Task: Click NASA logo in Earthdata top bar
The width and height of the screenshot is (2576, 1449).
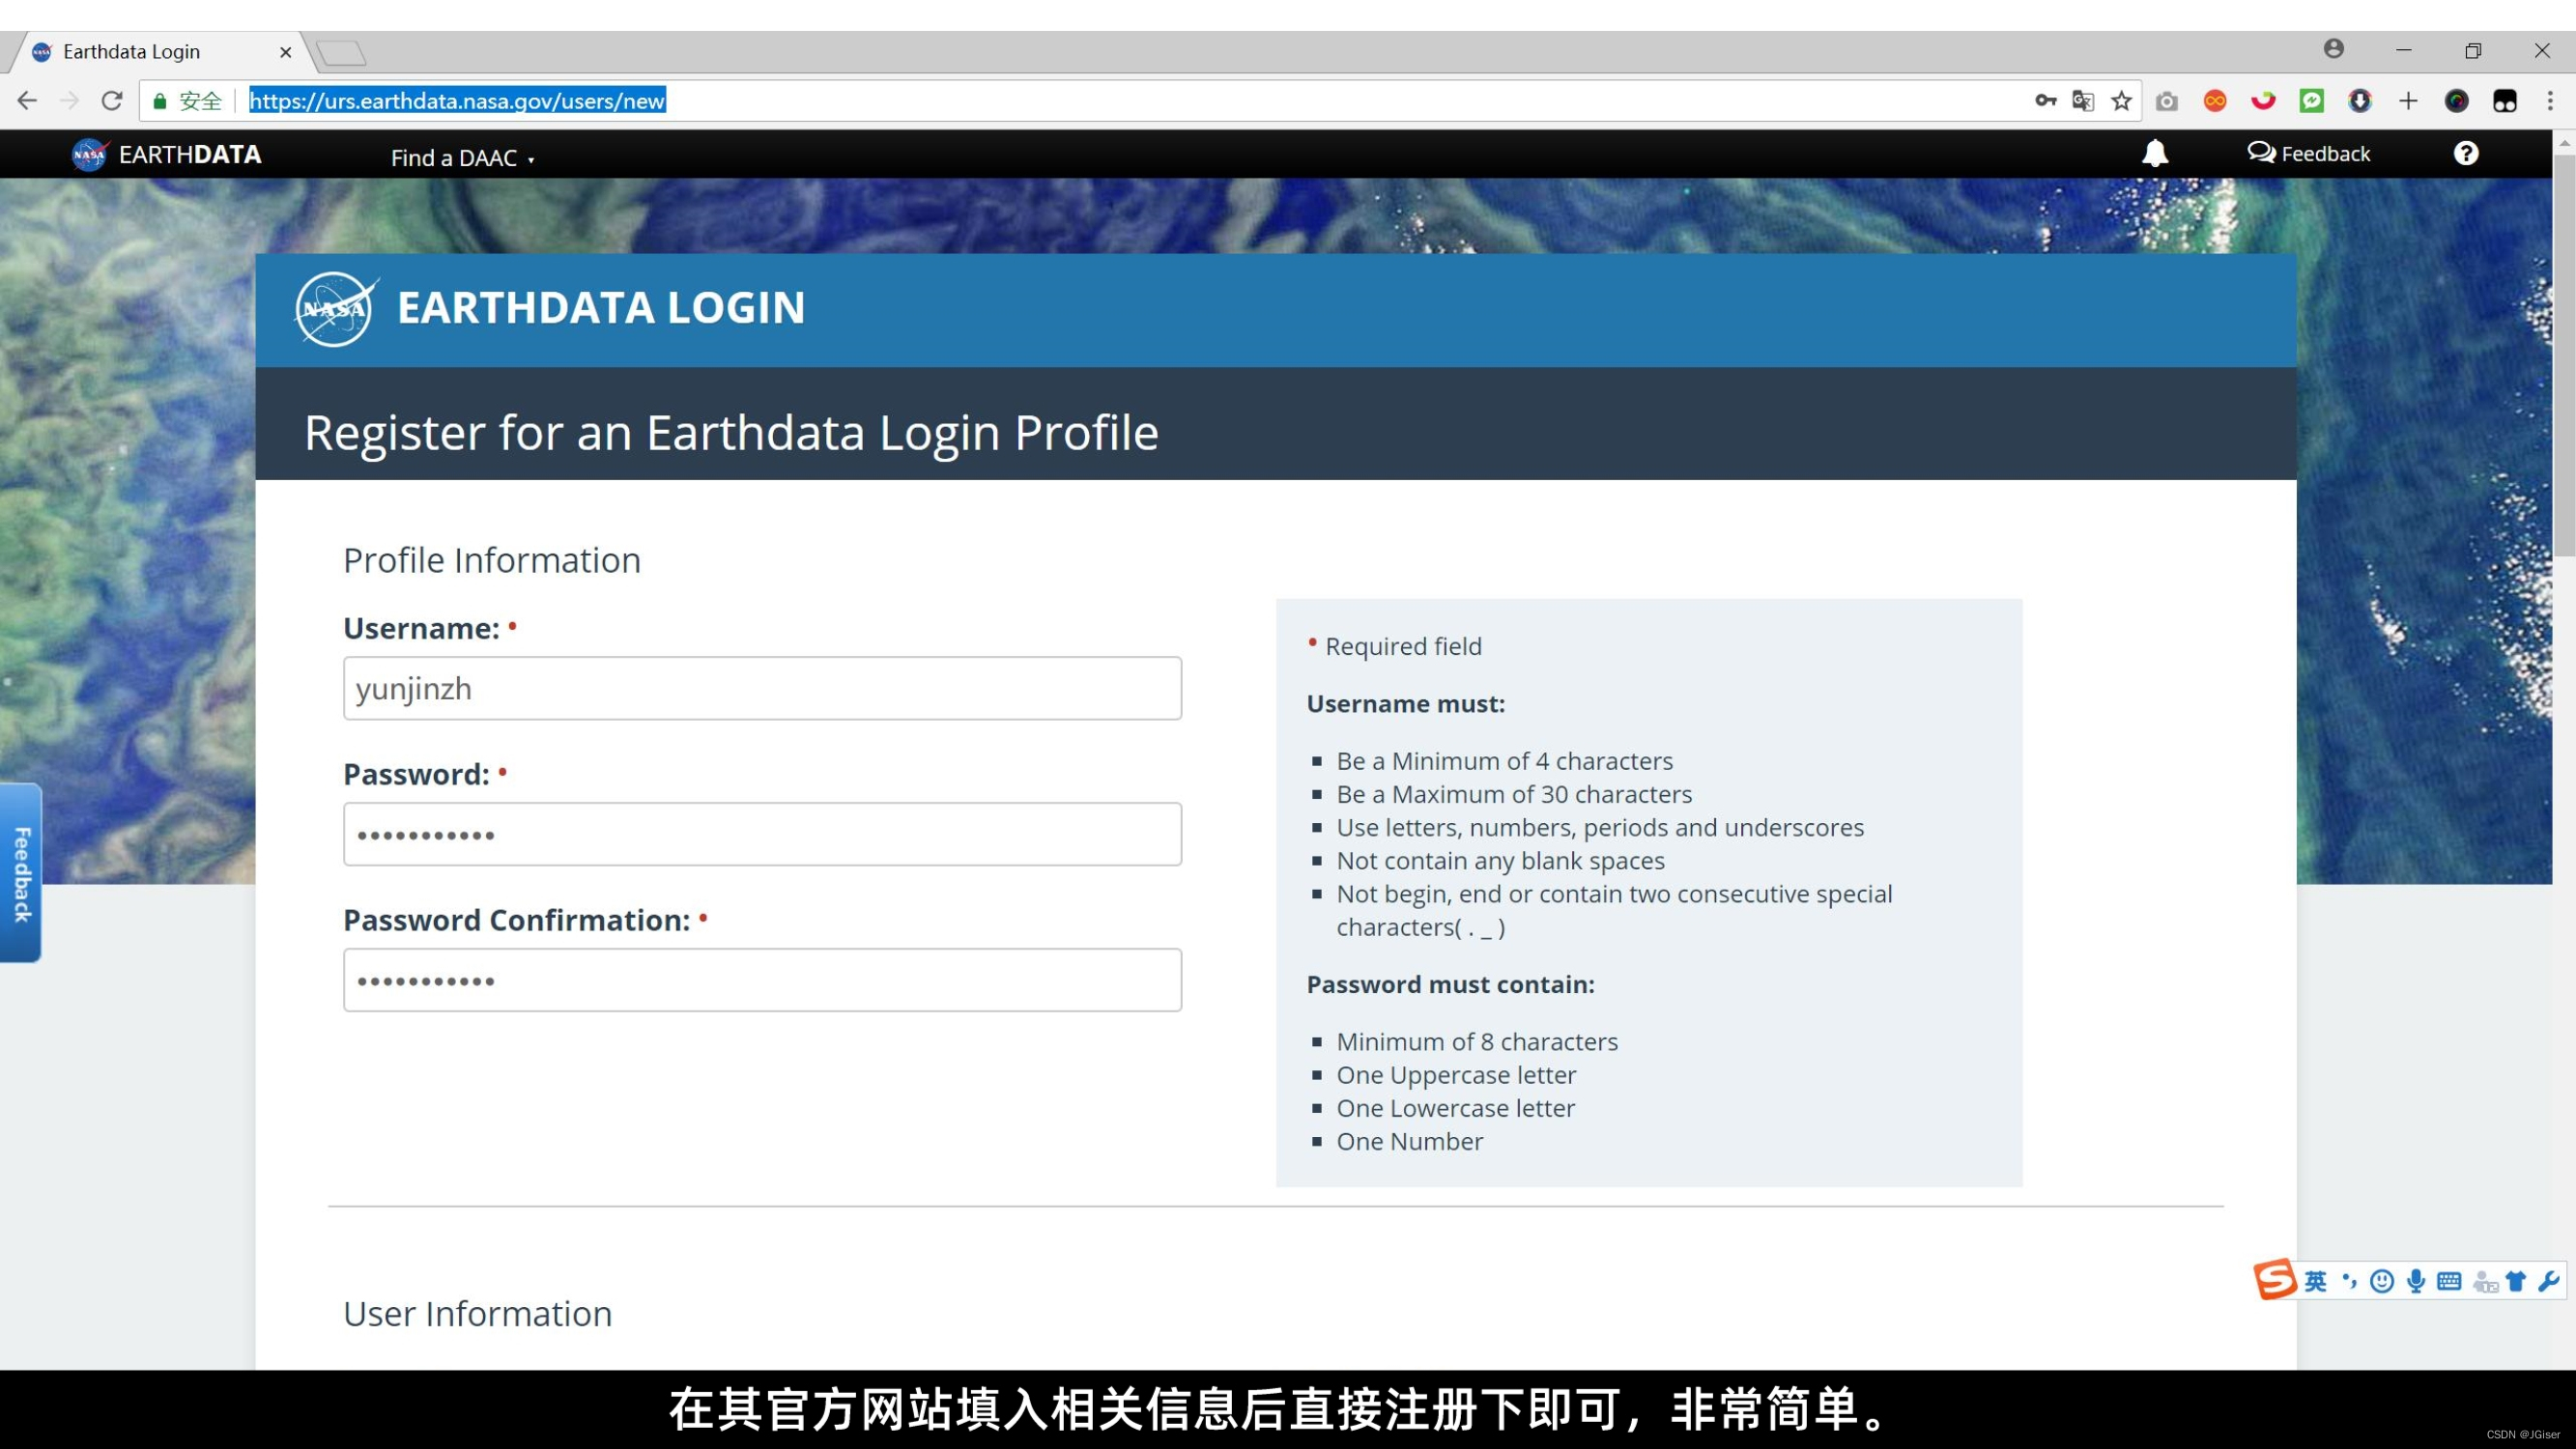Action: 88,154
